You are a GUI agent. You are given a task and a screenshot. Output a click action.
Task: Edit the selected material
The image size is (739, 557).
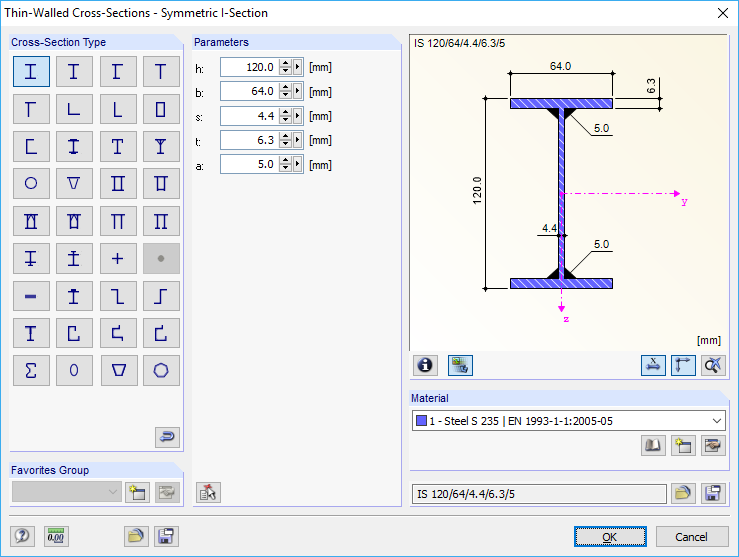pos(713,445)
